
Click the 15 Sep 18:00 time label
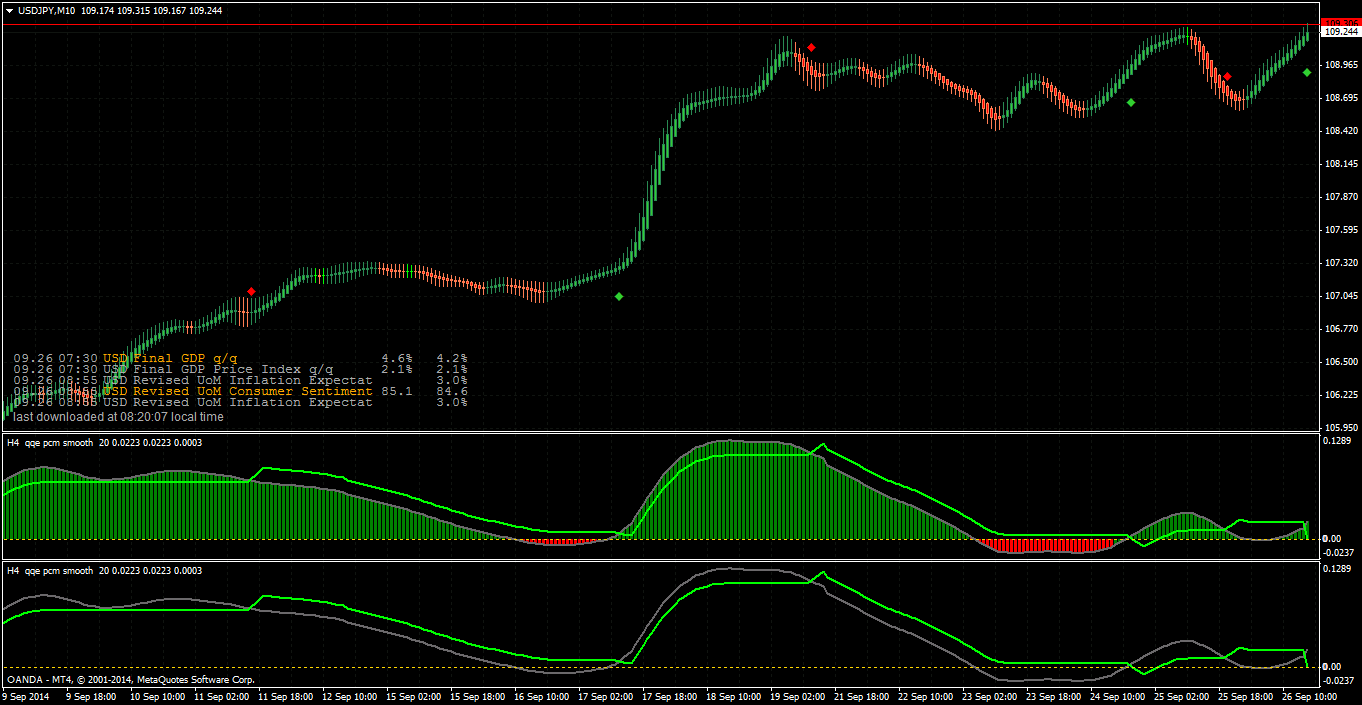pyautogui.click(x=476, y=696)
